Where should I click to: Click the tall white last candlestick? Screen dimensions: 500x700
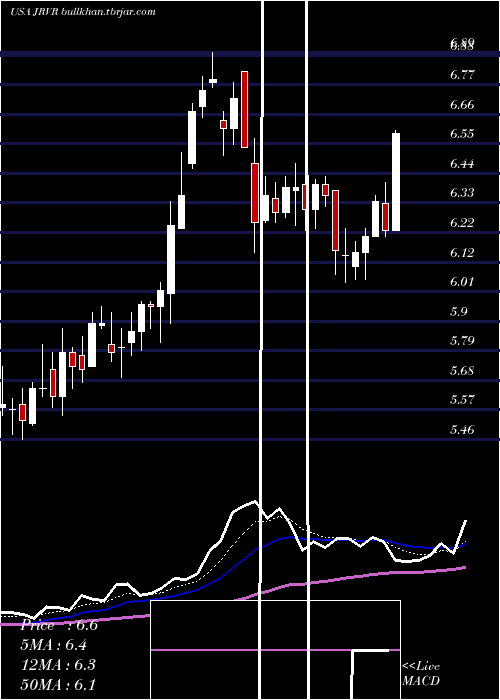point(396,182)
